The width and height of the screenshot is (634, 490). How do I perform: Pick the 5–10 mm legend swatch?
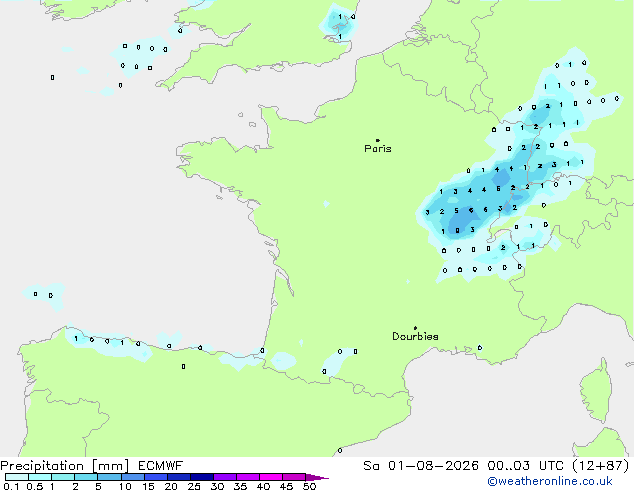click(x=109, y=477)
